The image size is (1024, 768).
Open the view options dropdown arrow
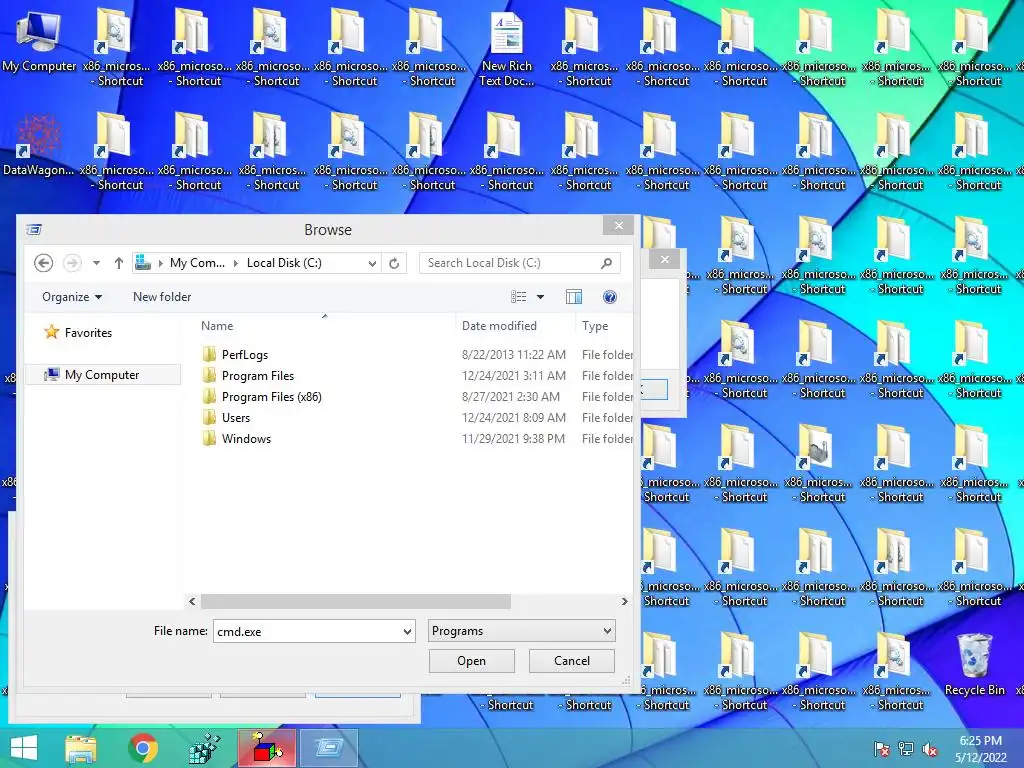pyautogui.click(x=540, y=296)
